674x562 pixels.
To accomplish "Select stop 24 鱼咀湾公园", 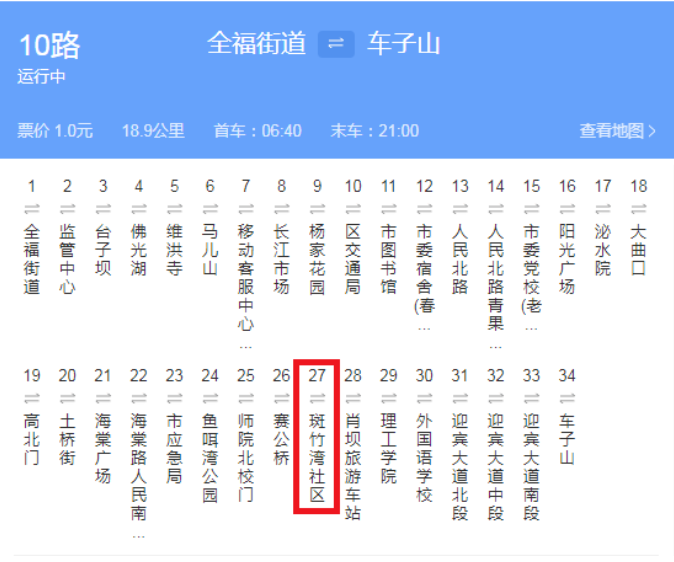I will 210,458.
